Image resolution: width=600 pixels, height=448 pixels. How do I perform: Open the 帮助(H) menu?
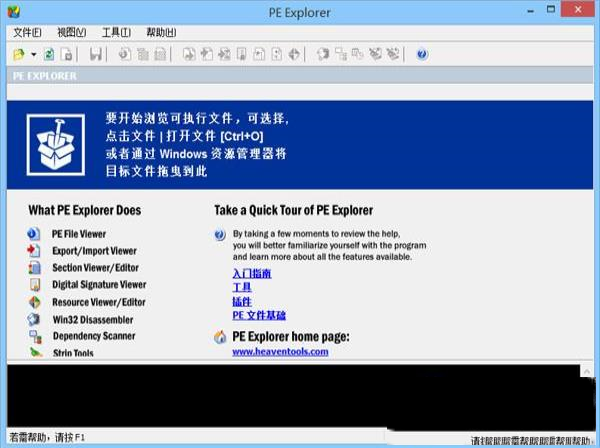pos(161,33)
